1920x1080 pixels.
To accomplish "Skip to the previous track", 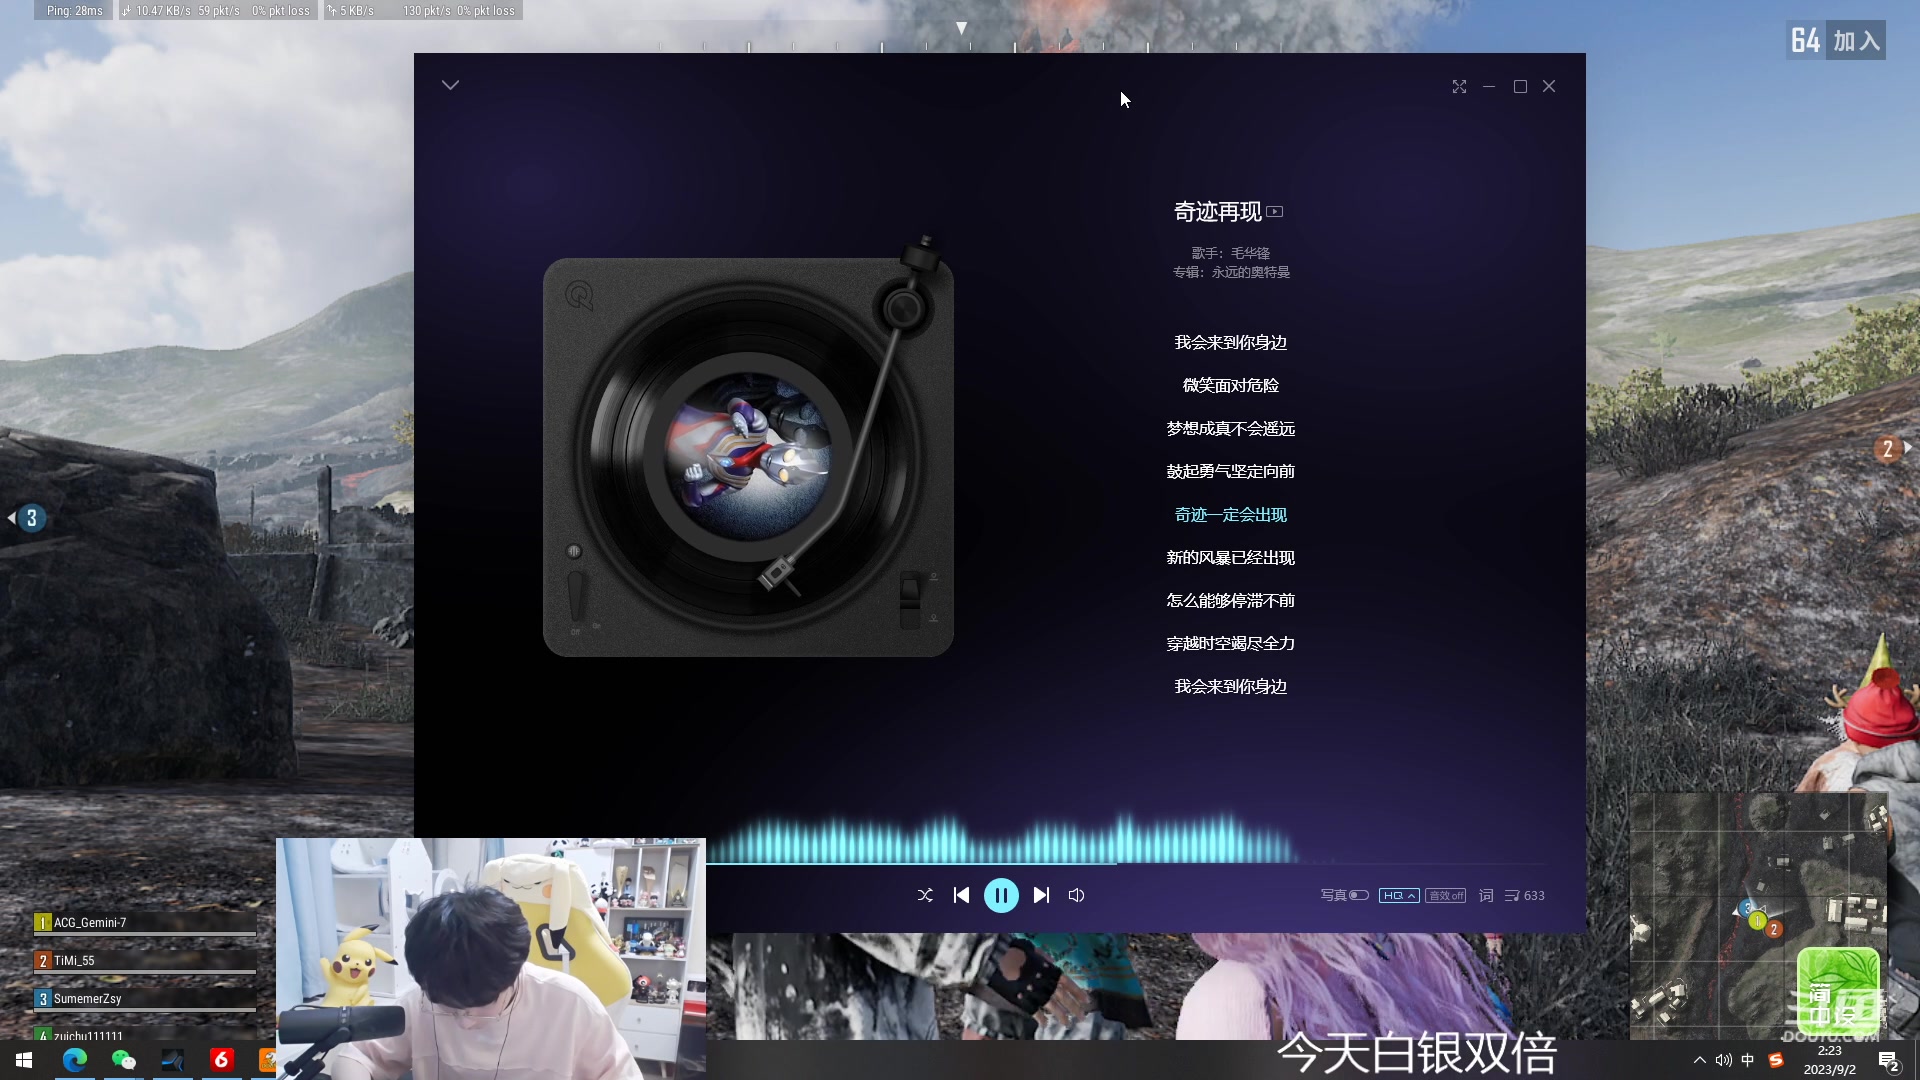I will coord(961,895).
